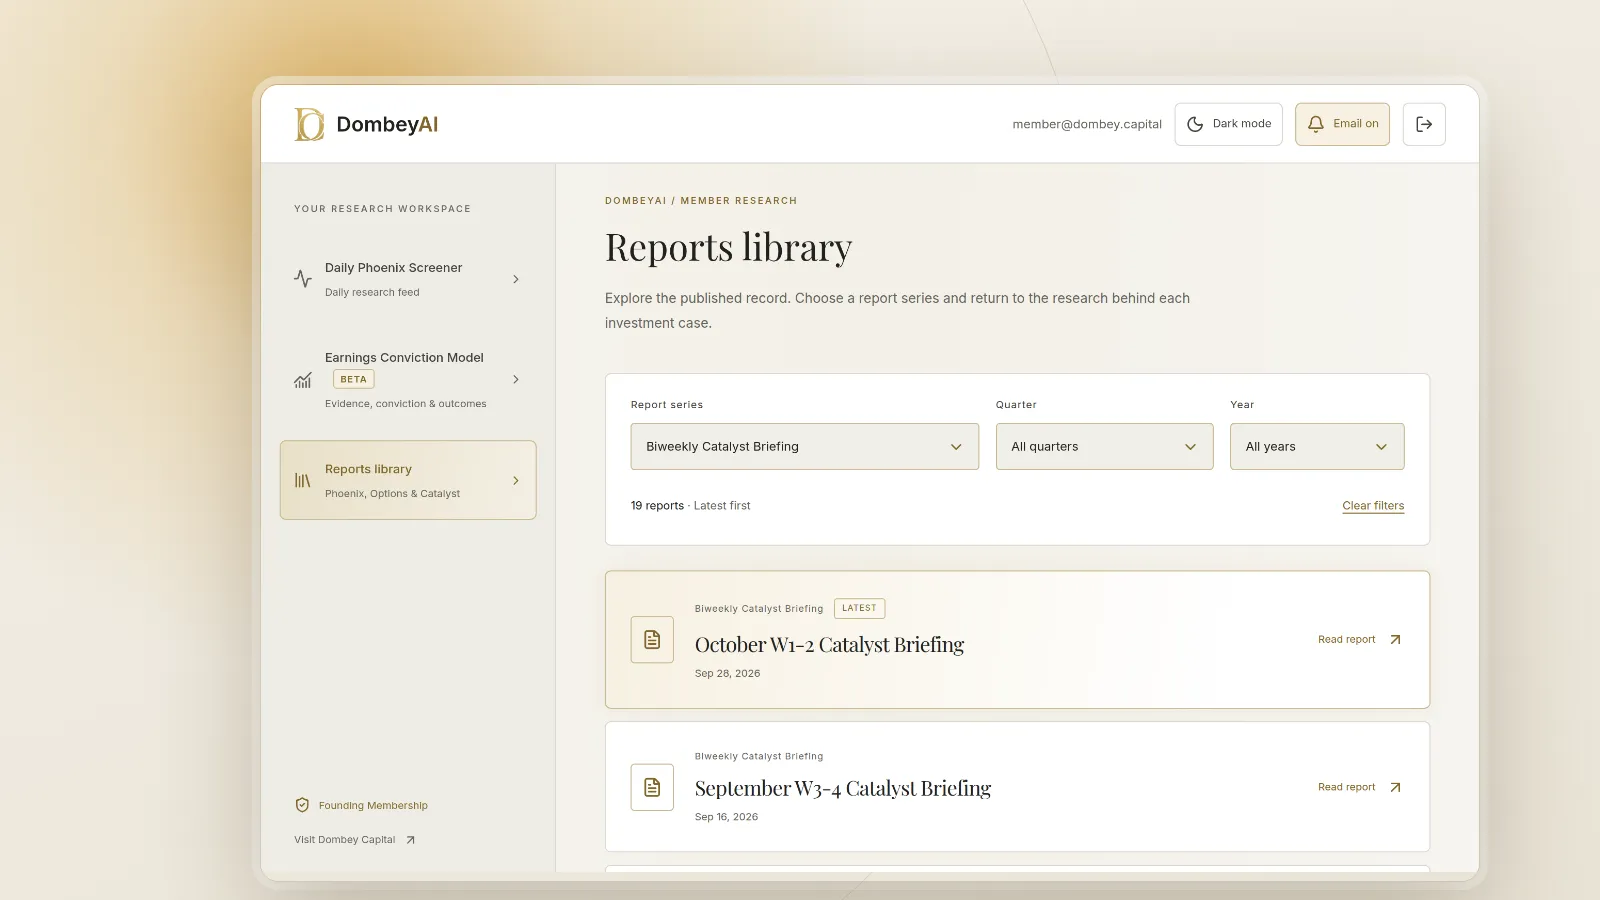The image size is (1600, 900).
Task: Toggle Email on notifications
Action: (x=1342, y=124)
